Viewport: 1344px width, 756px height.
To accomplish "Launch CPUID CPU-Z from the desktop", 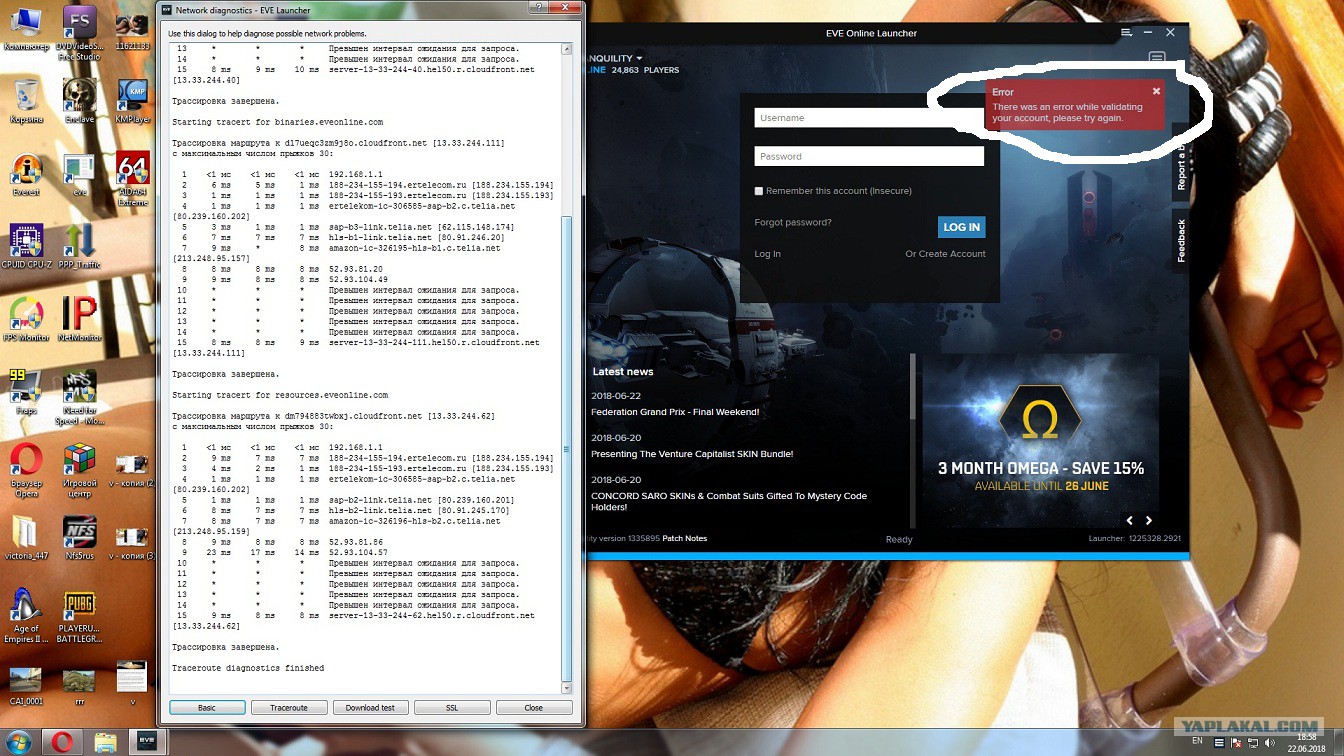I will (26, 247).
